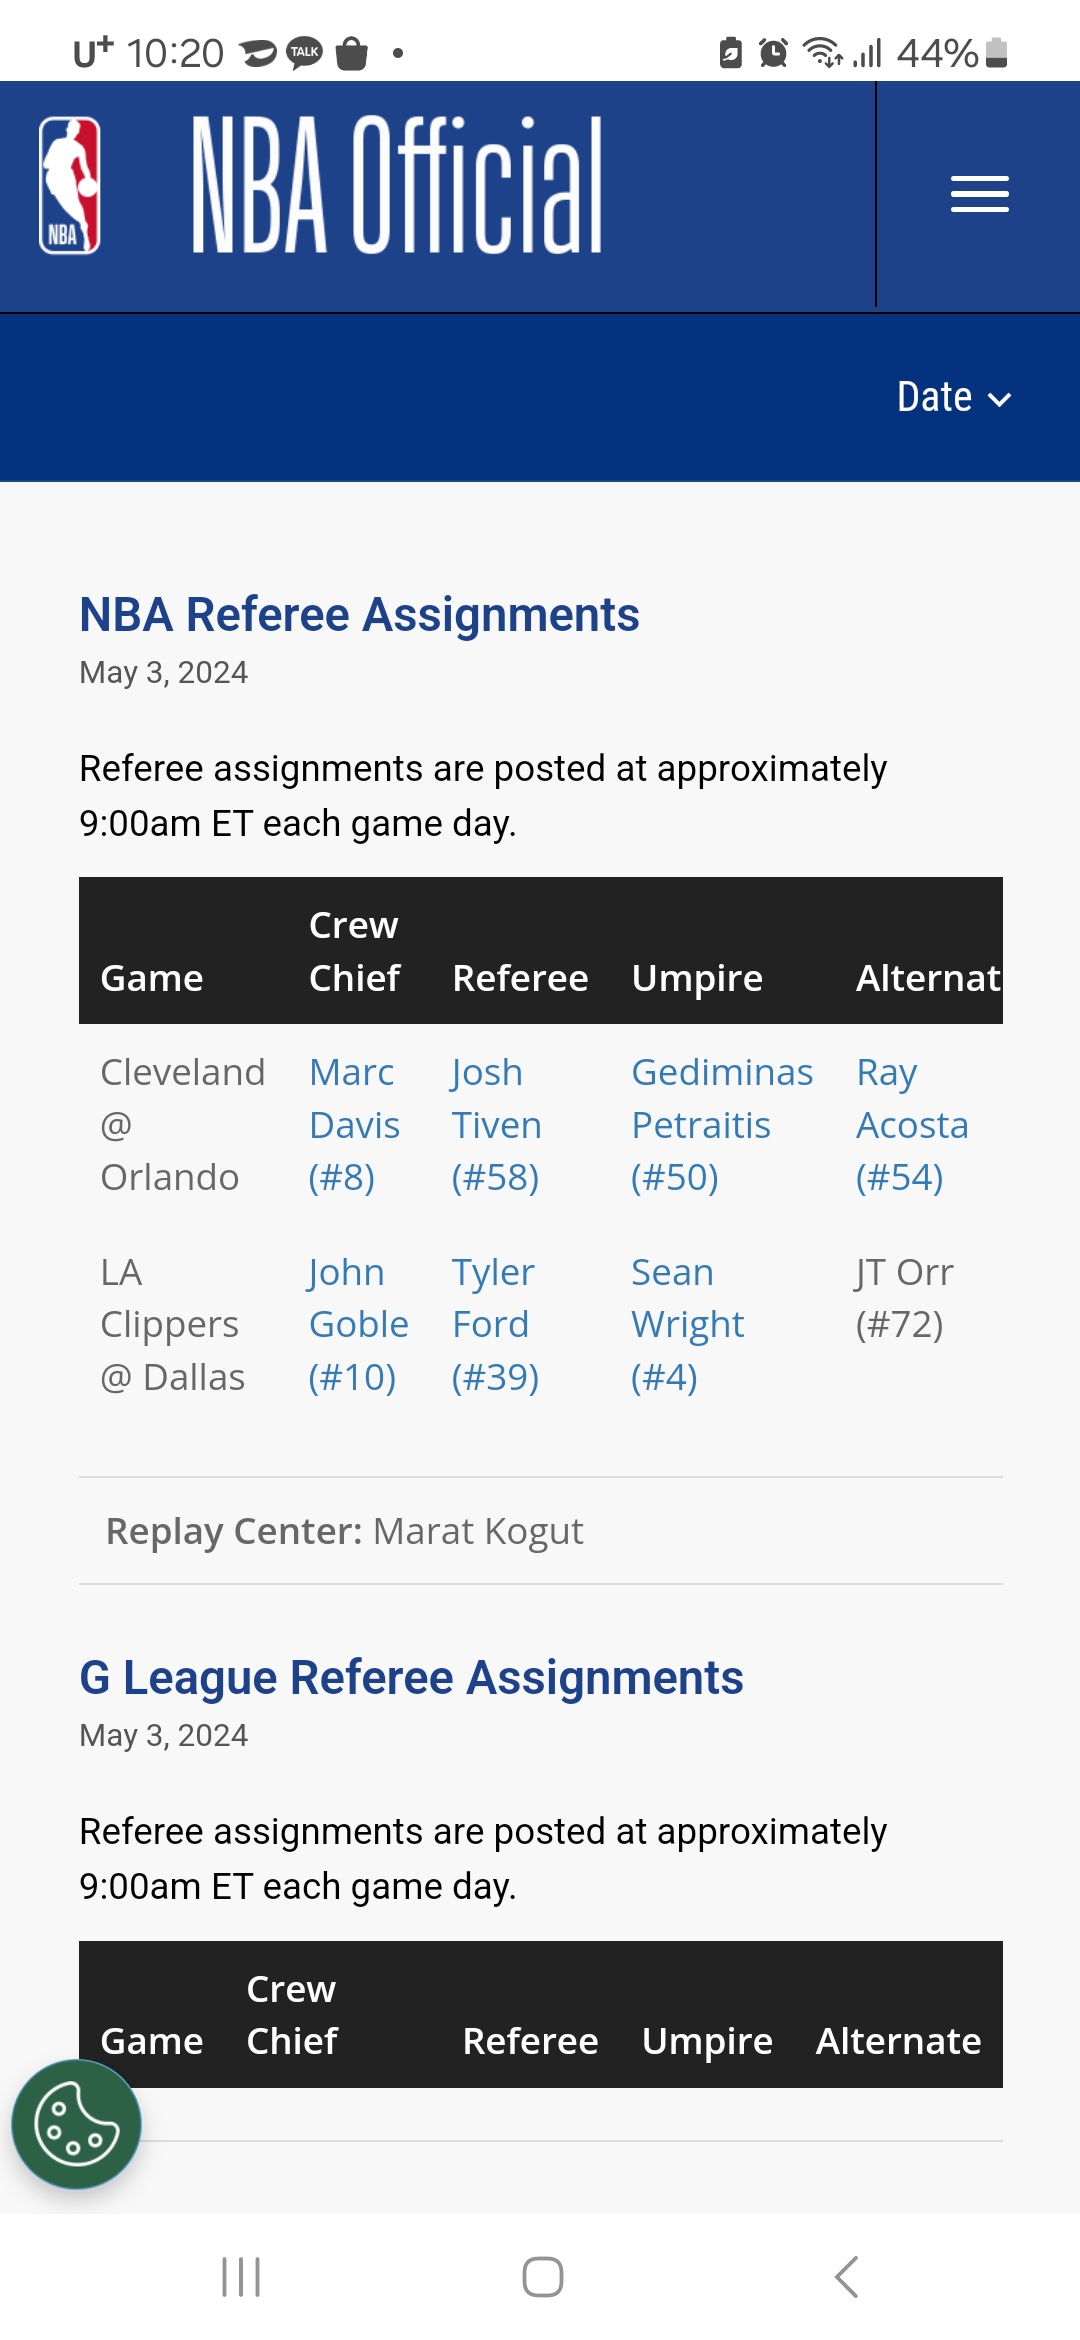The height and width of the screenshot is (2340, 1080).
Task: Tap the alarm status bar icon
Action: tap(773, 52)
